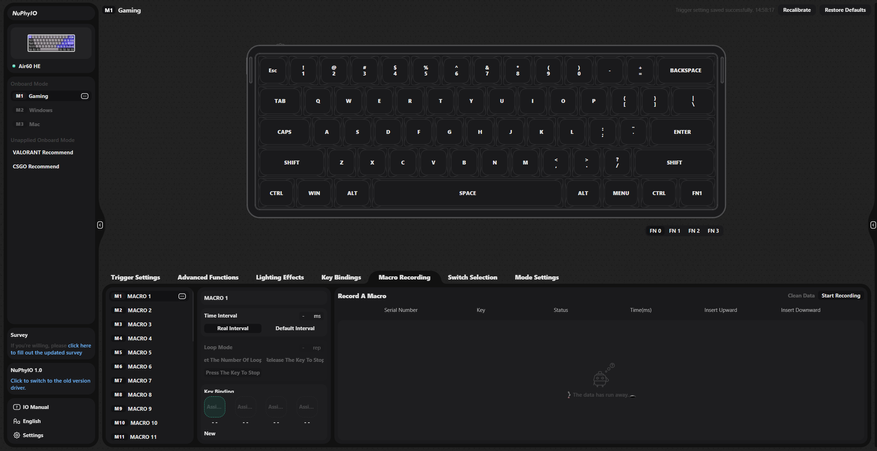This screenshot has width=877, height=451.
Task: Click the English language icon
Action: (x=17, y=421)
